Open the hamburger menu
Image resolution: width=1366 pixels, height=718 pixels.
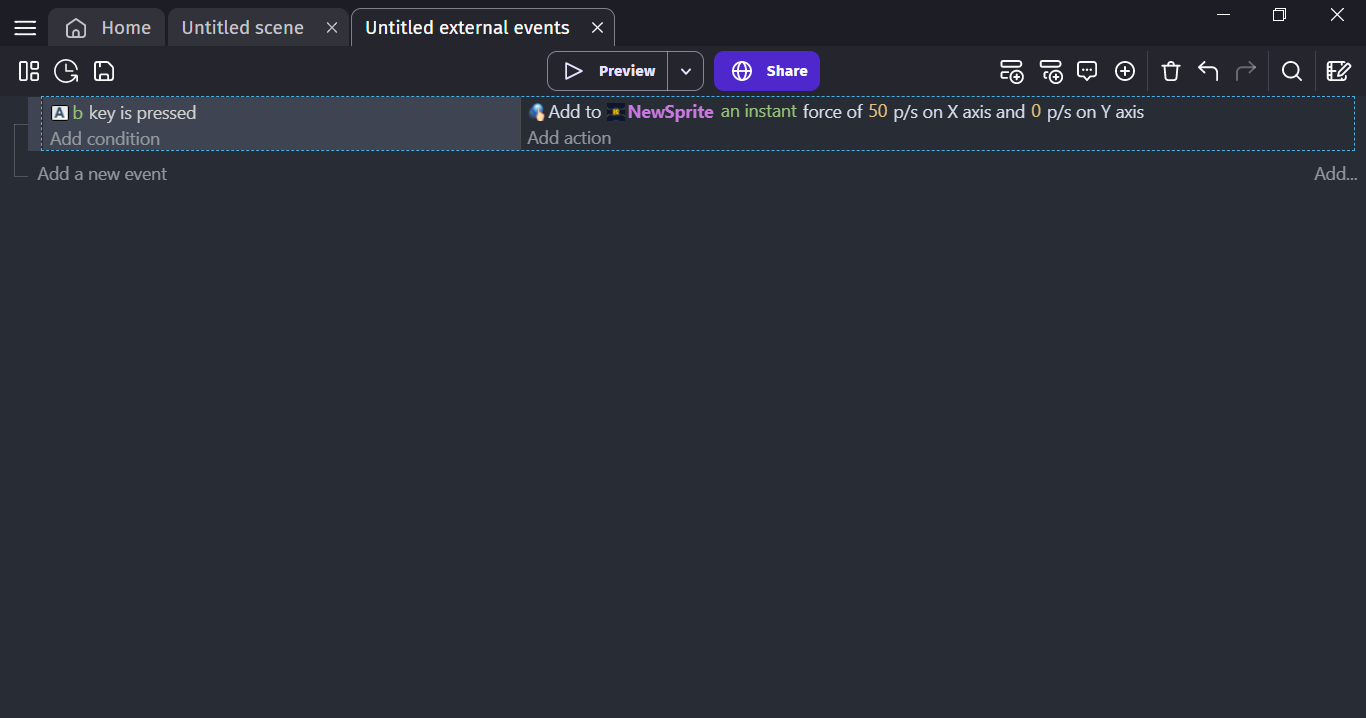pyautogui.click(x=24, y=27)
